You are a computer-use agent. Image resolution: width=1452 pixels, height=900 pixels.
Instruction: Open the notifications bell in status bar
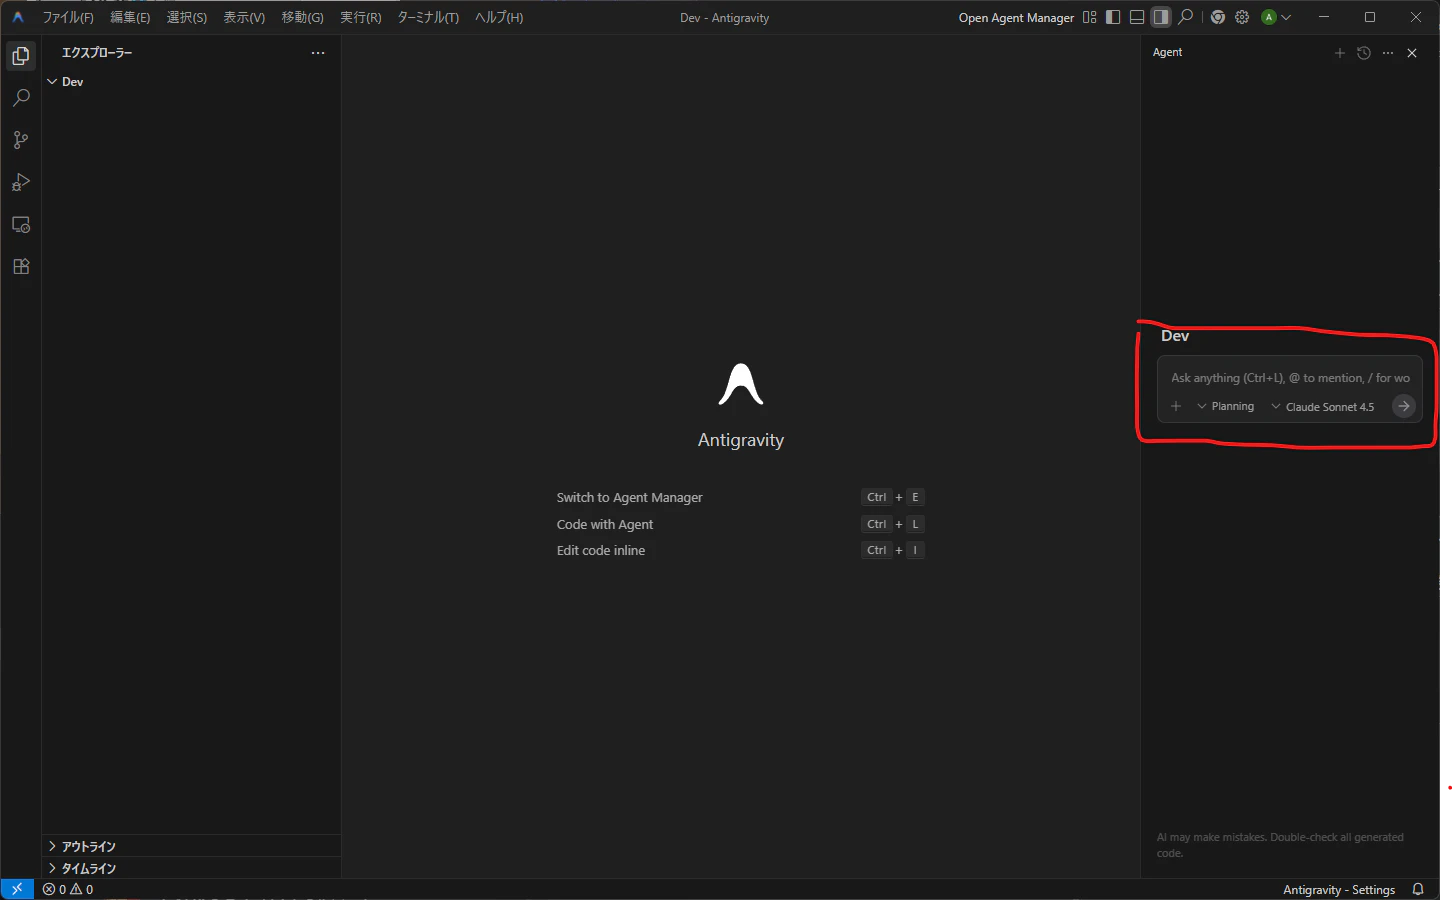click(x=1418, y=889)
